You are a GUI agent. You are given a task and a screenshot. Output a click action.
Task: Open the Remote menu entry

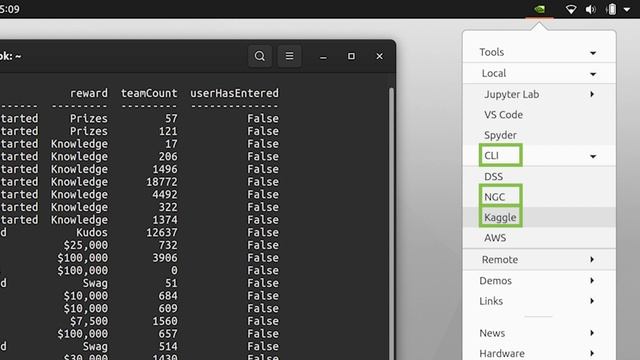pos(539,260)
